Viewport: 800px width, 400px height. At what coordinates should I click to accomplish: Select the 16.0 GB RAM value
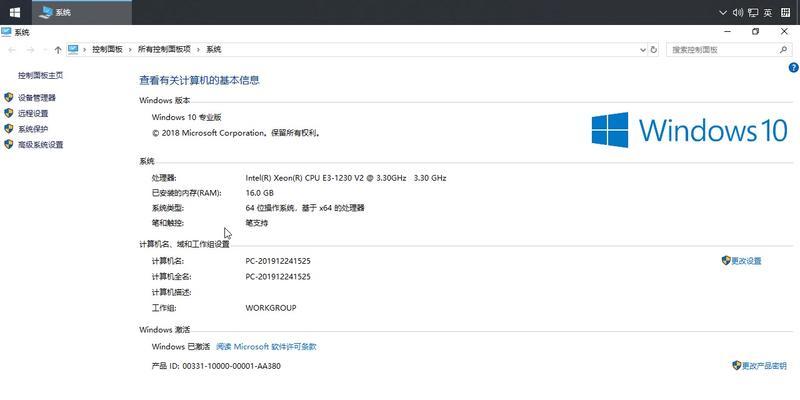(260, 193)
